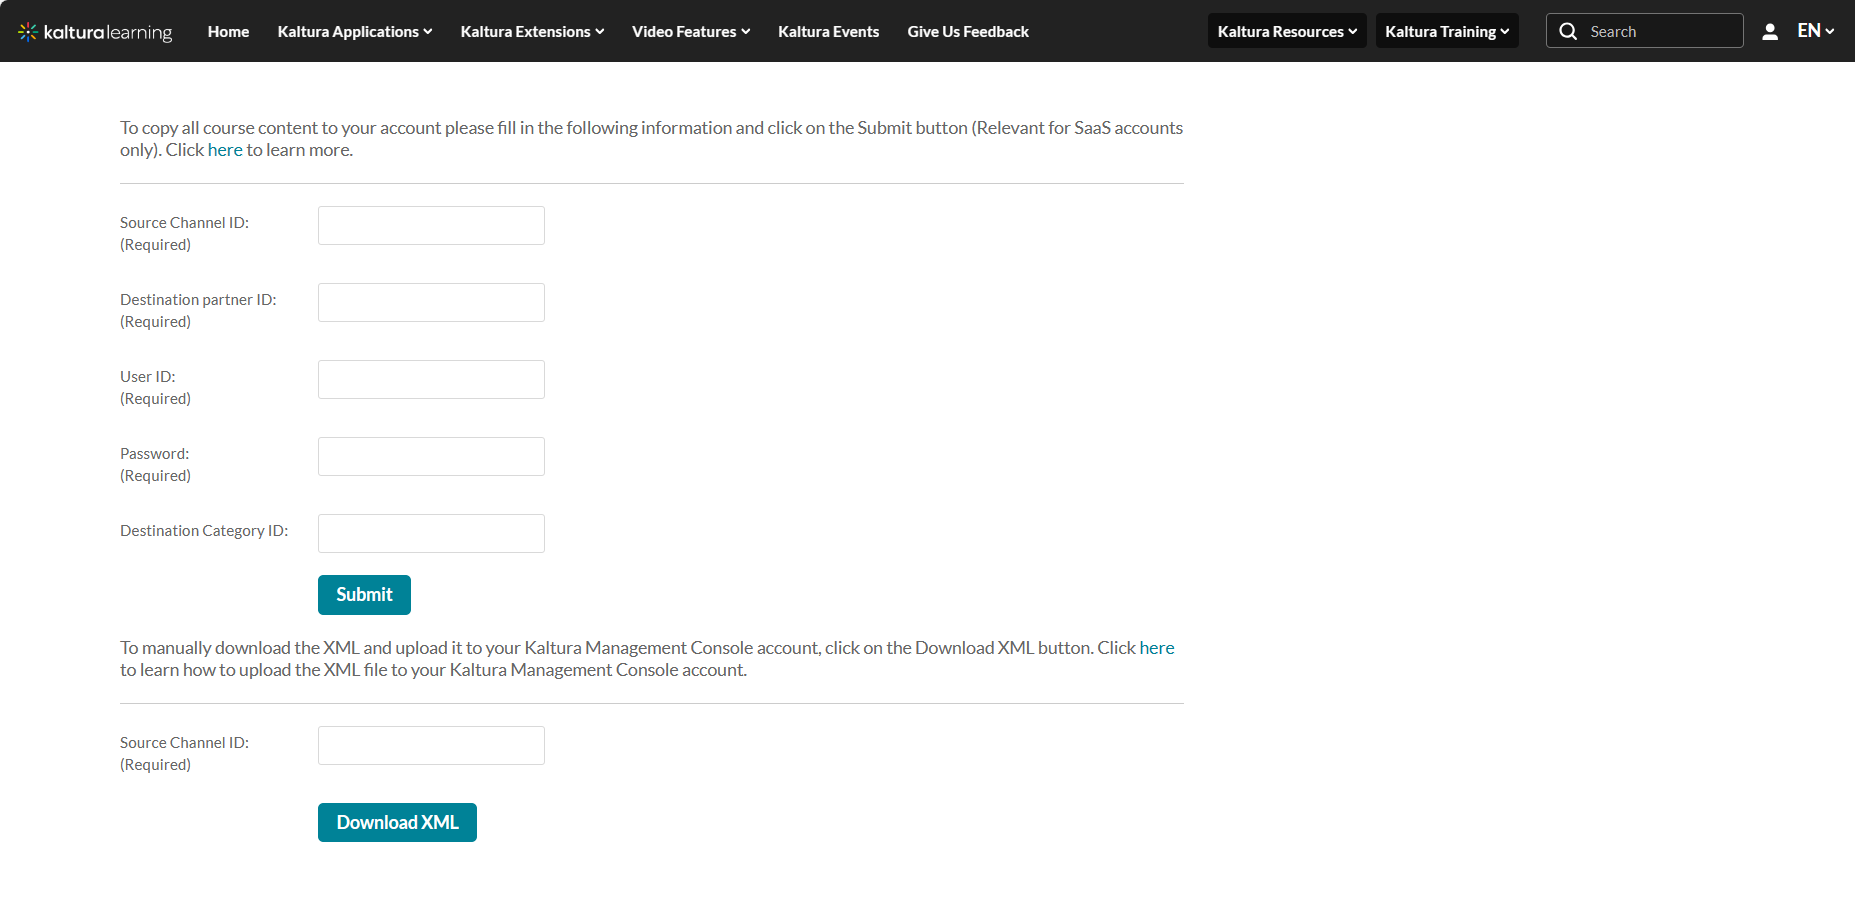Screen dimensions: 1855x902
Task: Click the search magnifier icon
Action: coord(1568,31)
